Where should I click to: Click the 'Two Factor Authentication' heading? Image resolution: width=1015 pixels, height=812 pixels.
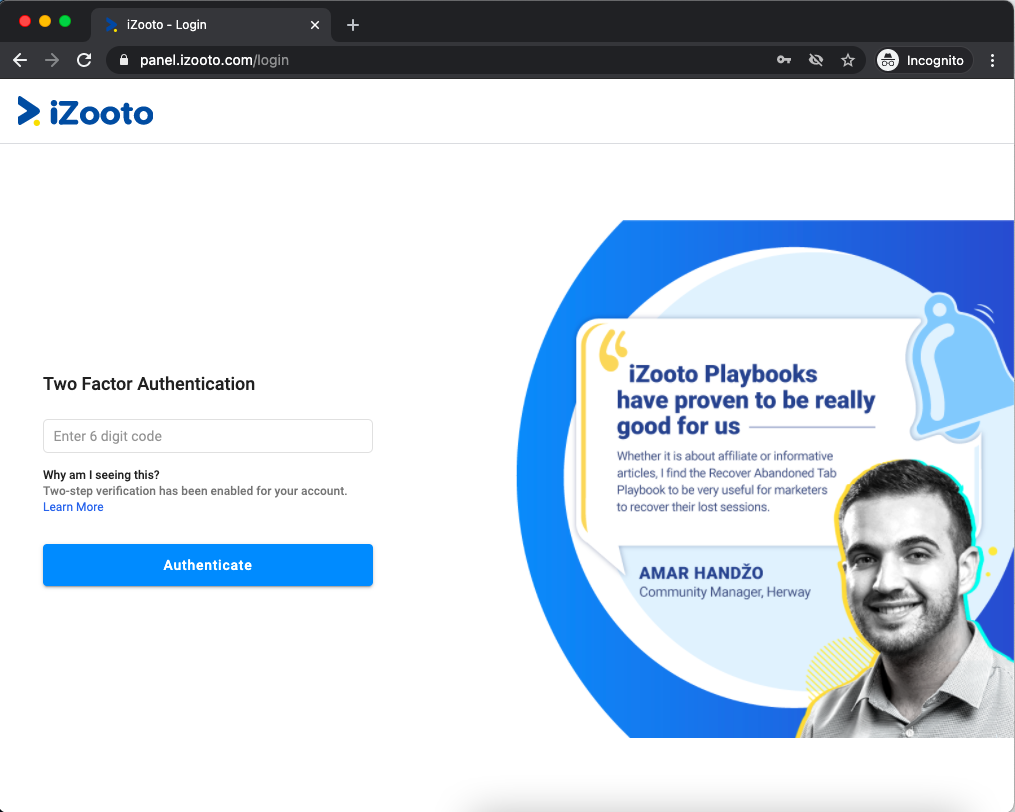(x=149, y=384)
